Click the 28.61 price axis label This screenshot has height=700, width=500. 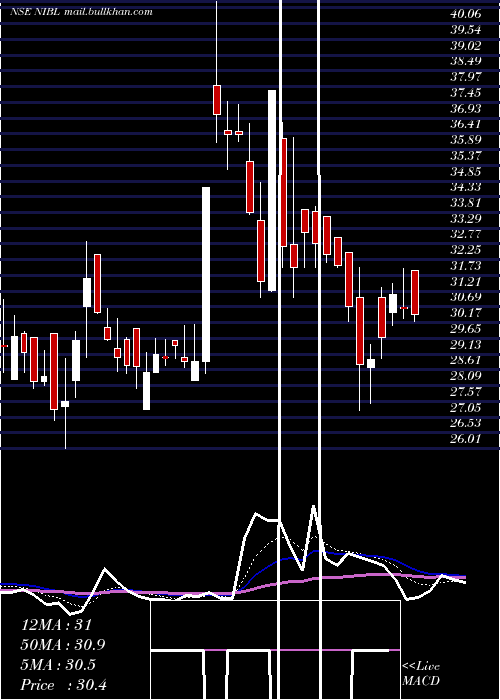coord(466,360)
